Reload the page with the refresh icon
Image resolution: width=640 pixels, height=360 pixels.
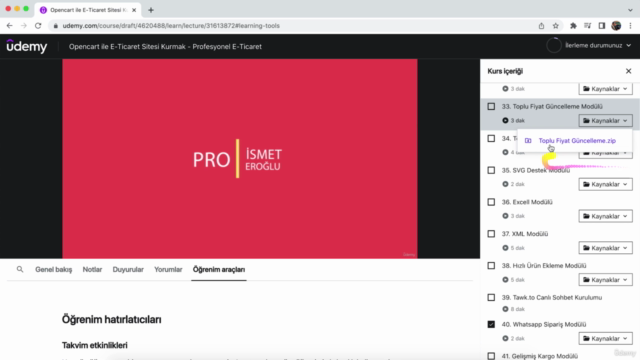coord(38,25)
